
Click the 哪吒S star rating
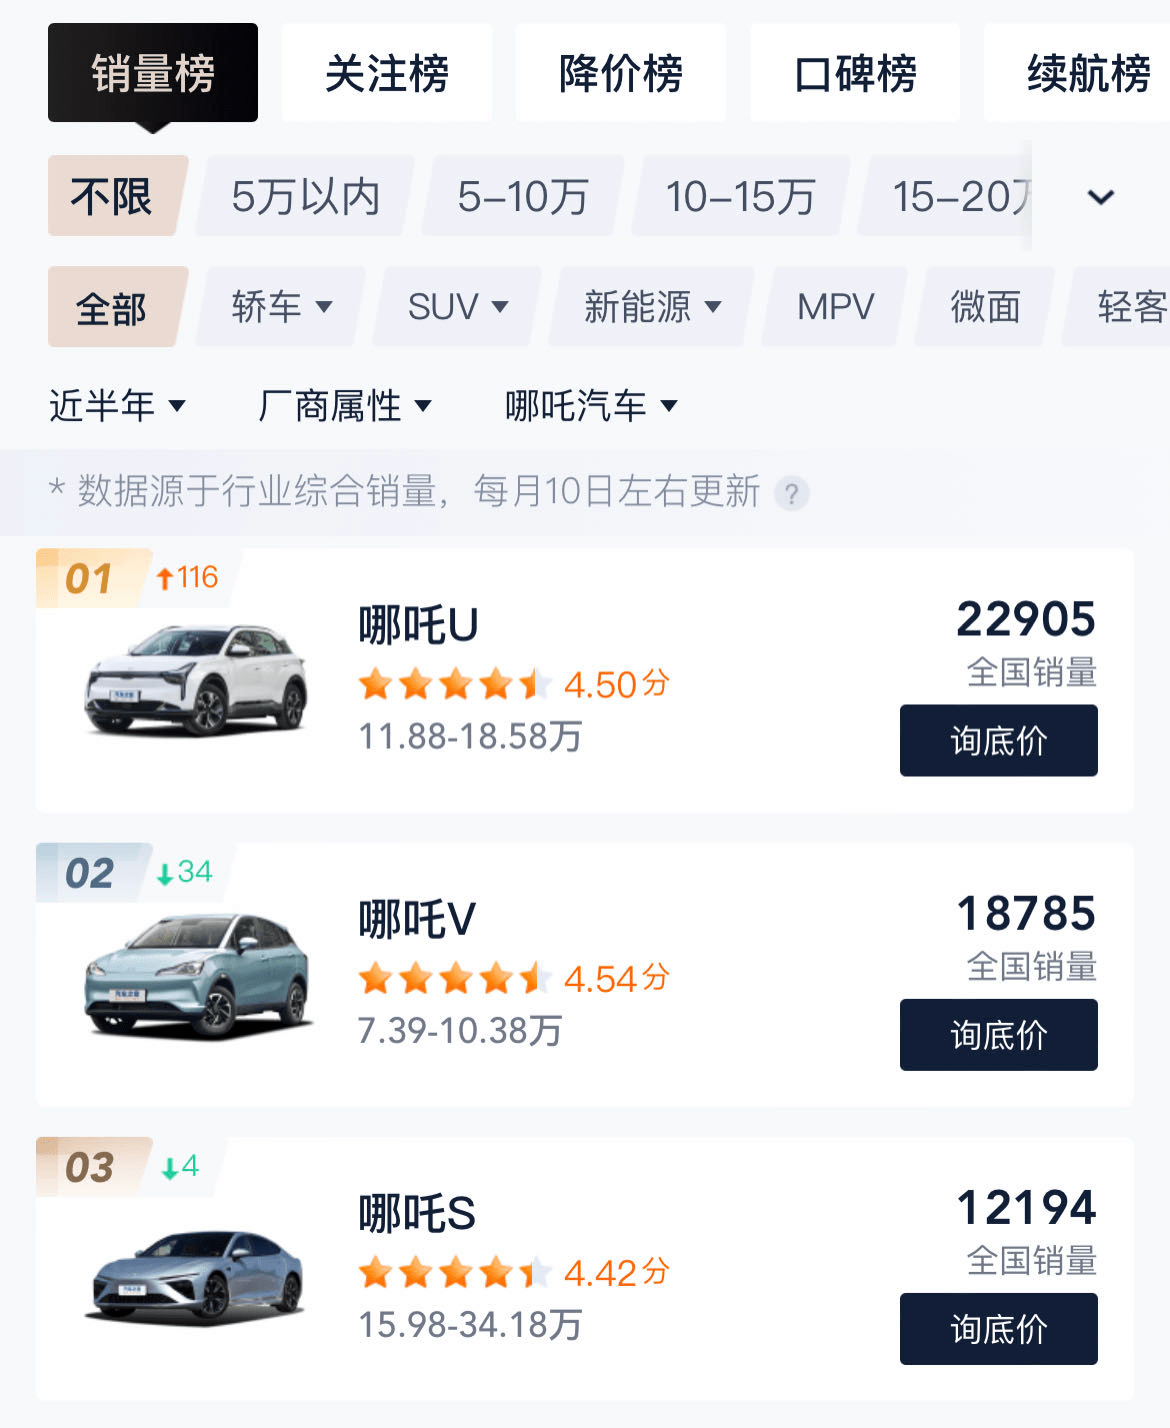(455, 1273)
